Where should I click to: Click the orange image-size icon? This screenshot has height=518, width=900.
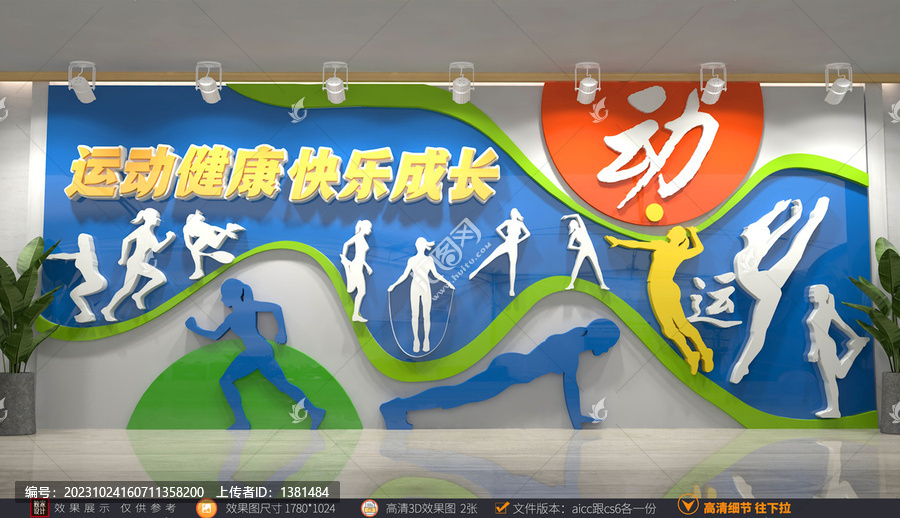(206, 508)
